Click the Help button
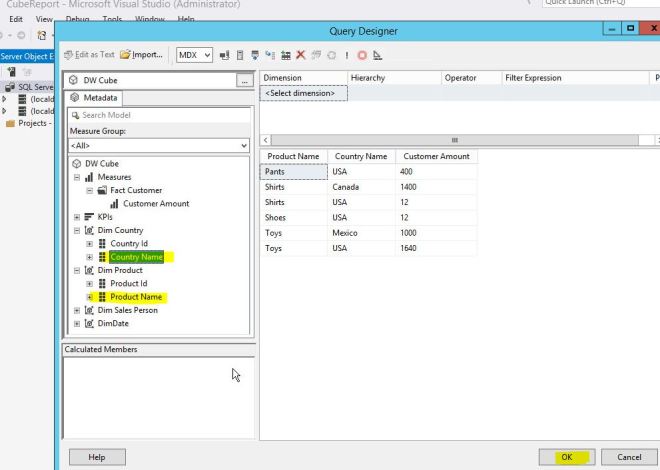660x470 pixels. [x=97, y=457]
